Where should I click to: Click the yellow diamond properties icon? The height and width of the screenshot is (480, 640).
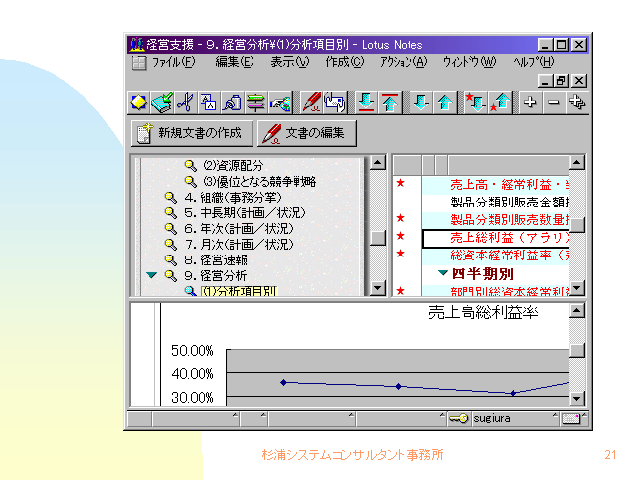[139, 102]
